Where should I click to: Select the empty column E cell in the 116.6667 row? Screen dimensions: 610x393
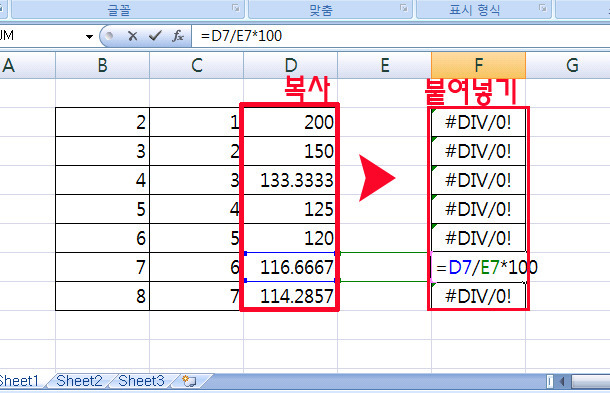(x=384, y=267)
